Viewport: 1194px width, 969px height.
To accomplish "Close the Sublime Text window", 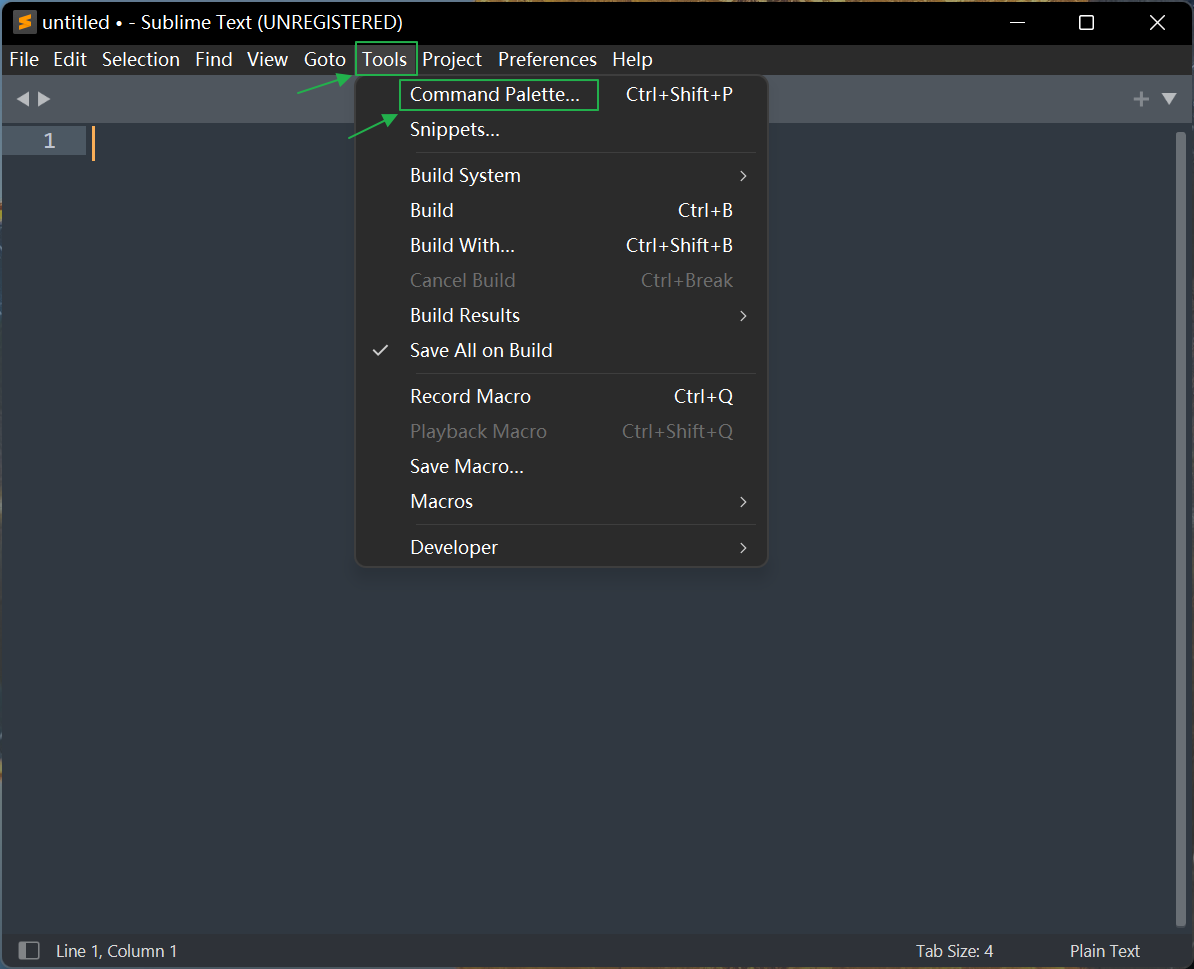I will [x=1157, y=22].
